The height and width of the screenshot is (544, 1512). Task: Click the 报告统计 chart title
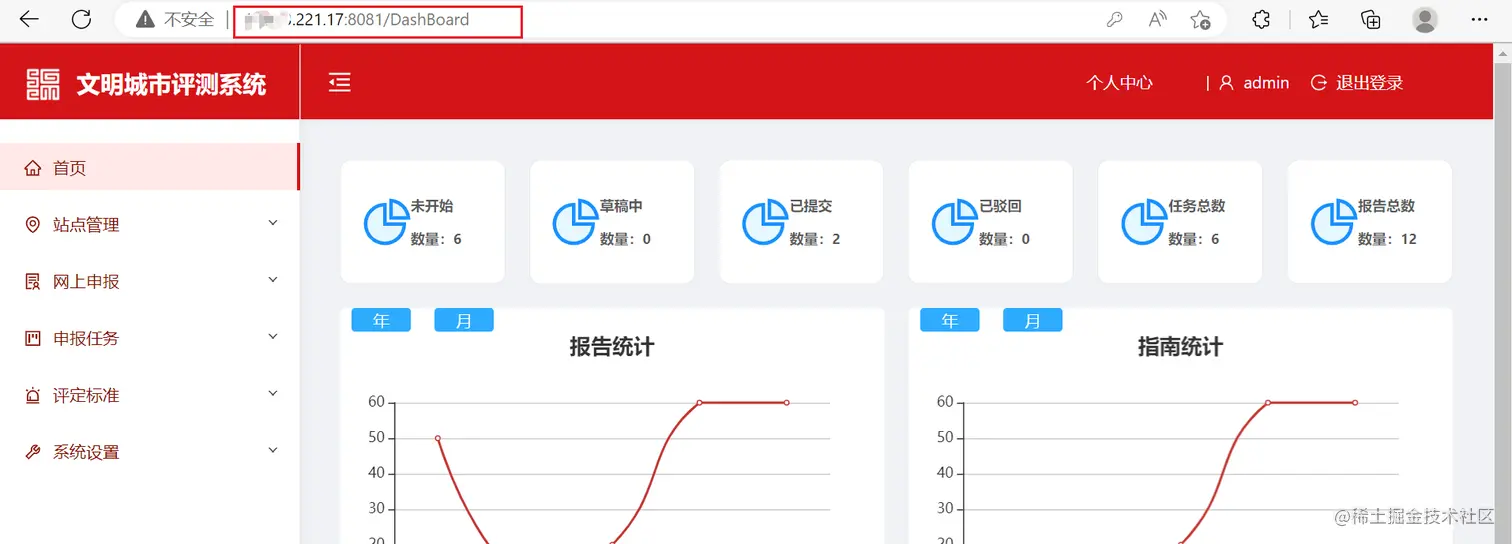(x=612, y=347)
